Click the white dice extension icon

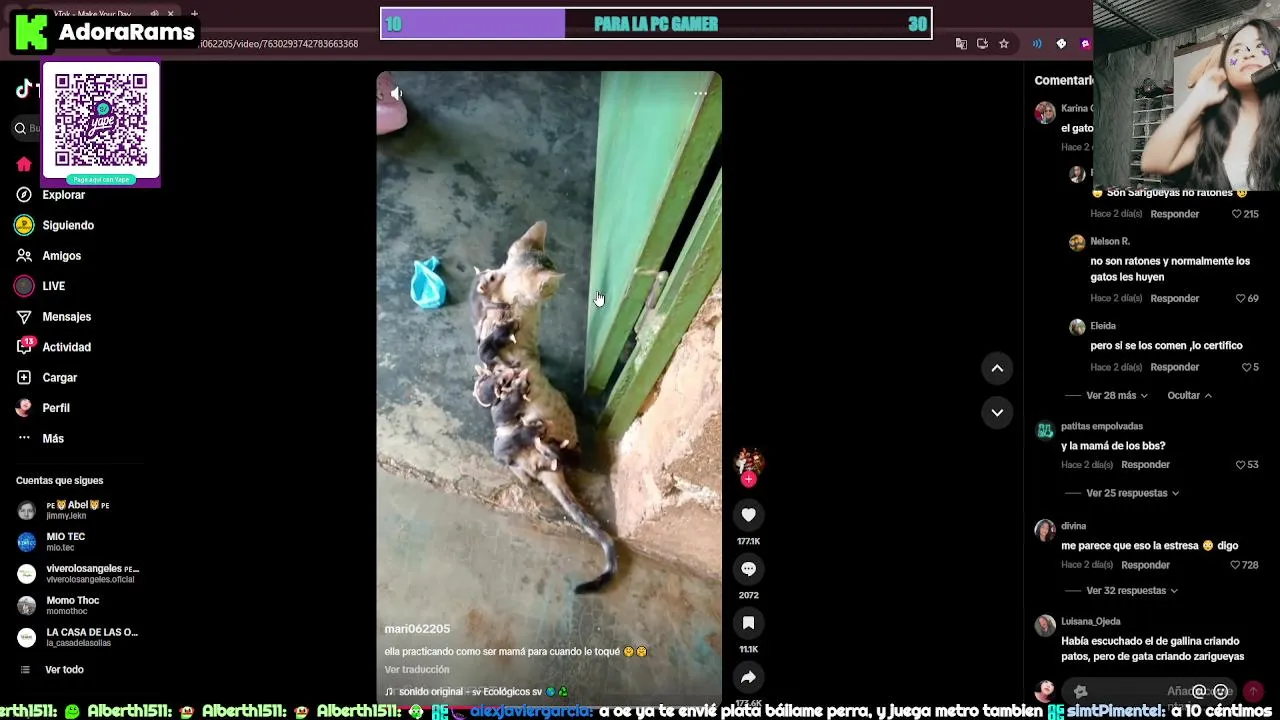(1061, 44)
